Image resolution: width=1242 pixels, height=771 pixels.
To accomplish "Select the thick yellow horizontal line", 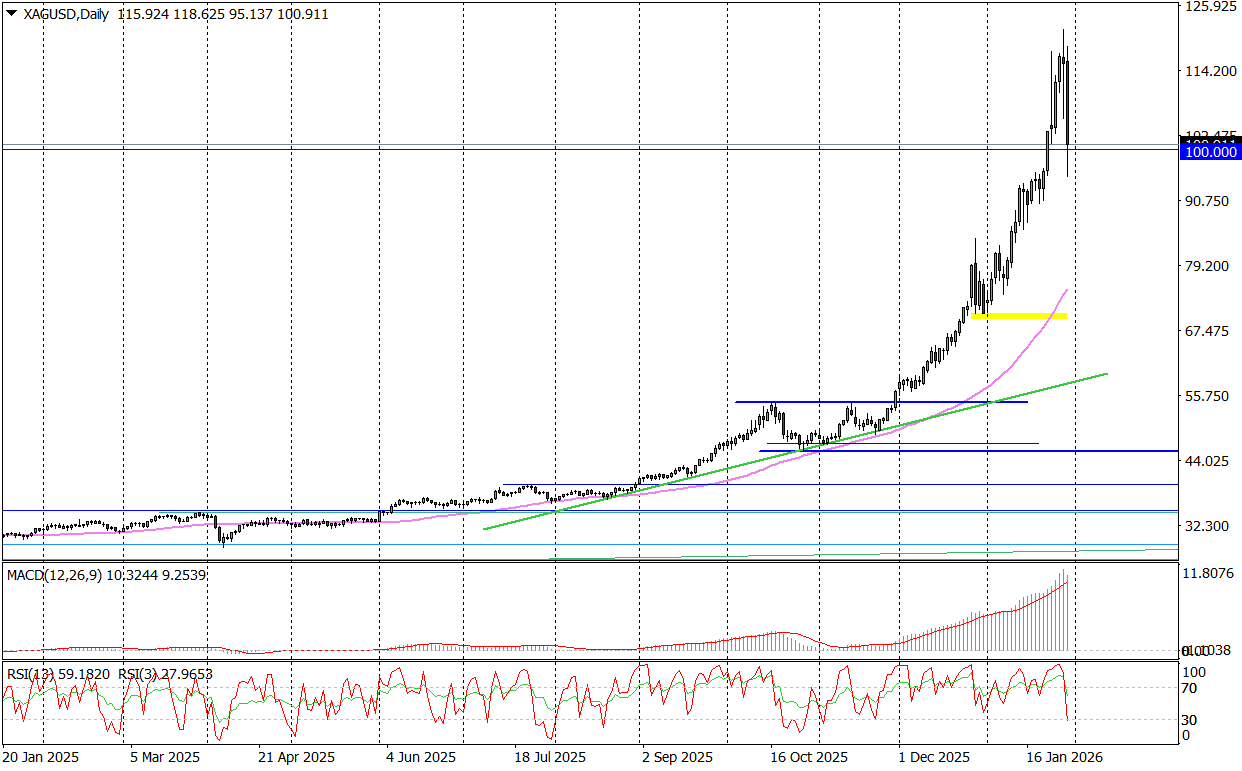I will tap(1019, 316).
